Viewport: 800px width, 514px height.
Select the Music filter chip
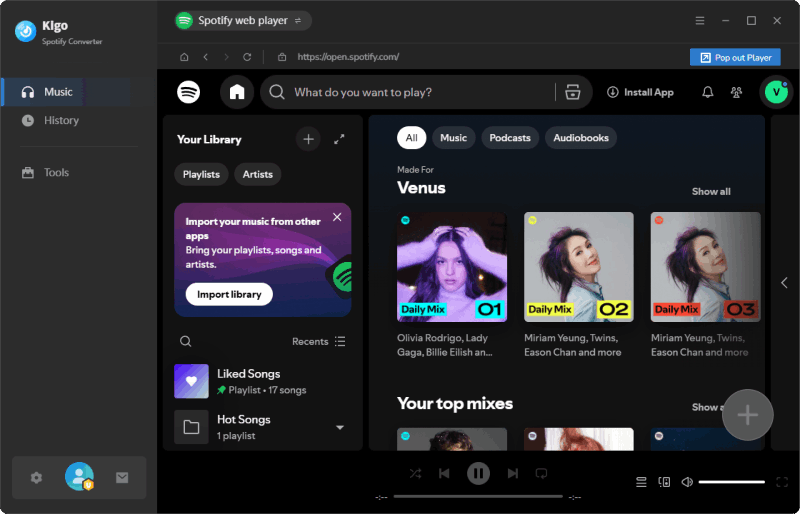click(454, 138)
